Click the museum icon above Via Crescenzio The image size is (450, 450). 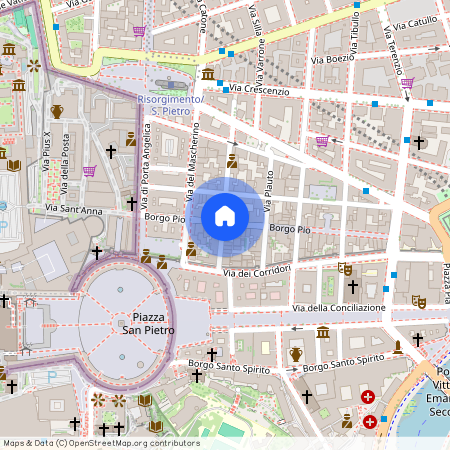[208, 74]
